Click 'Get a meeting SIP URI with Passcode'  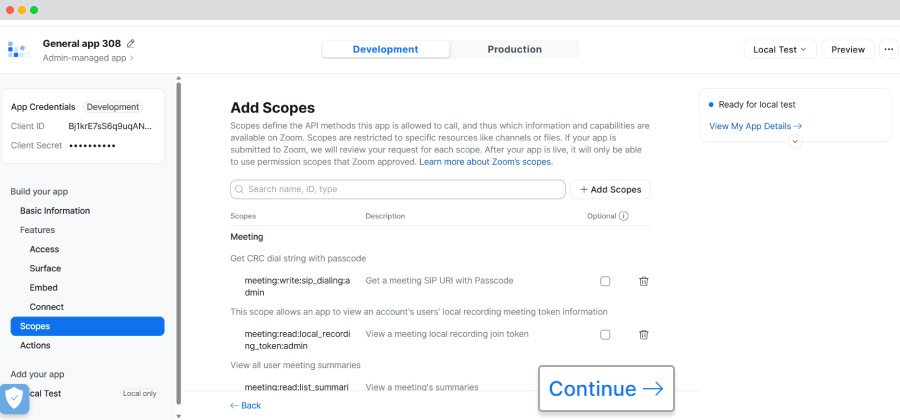coord(439,281)
